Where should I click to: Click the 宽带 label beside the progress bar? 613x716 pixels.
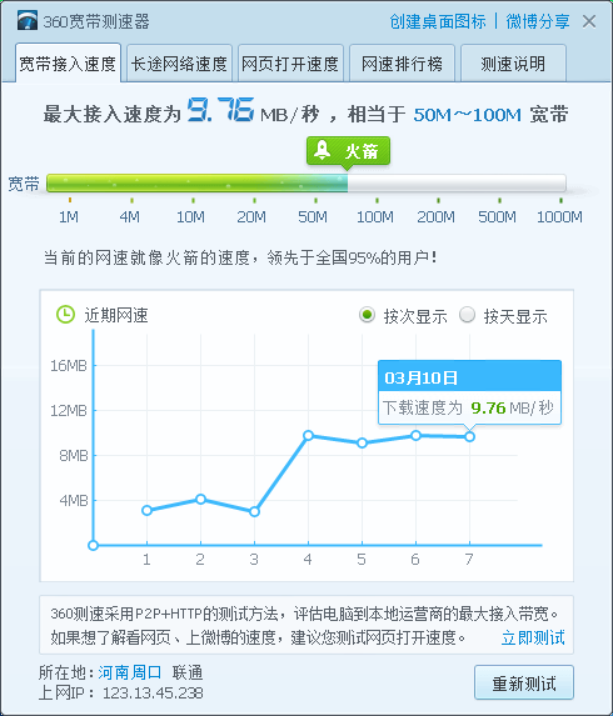click(24, 184)
